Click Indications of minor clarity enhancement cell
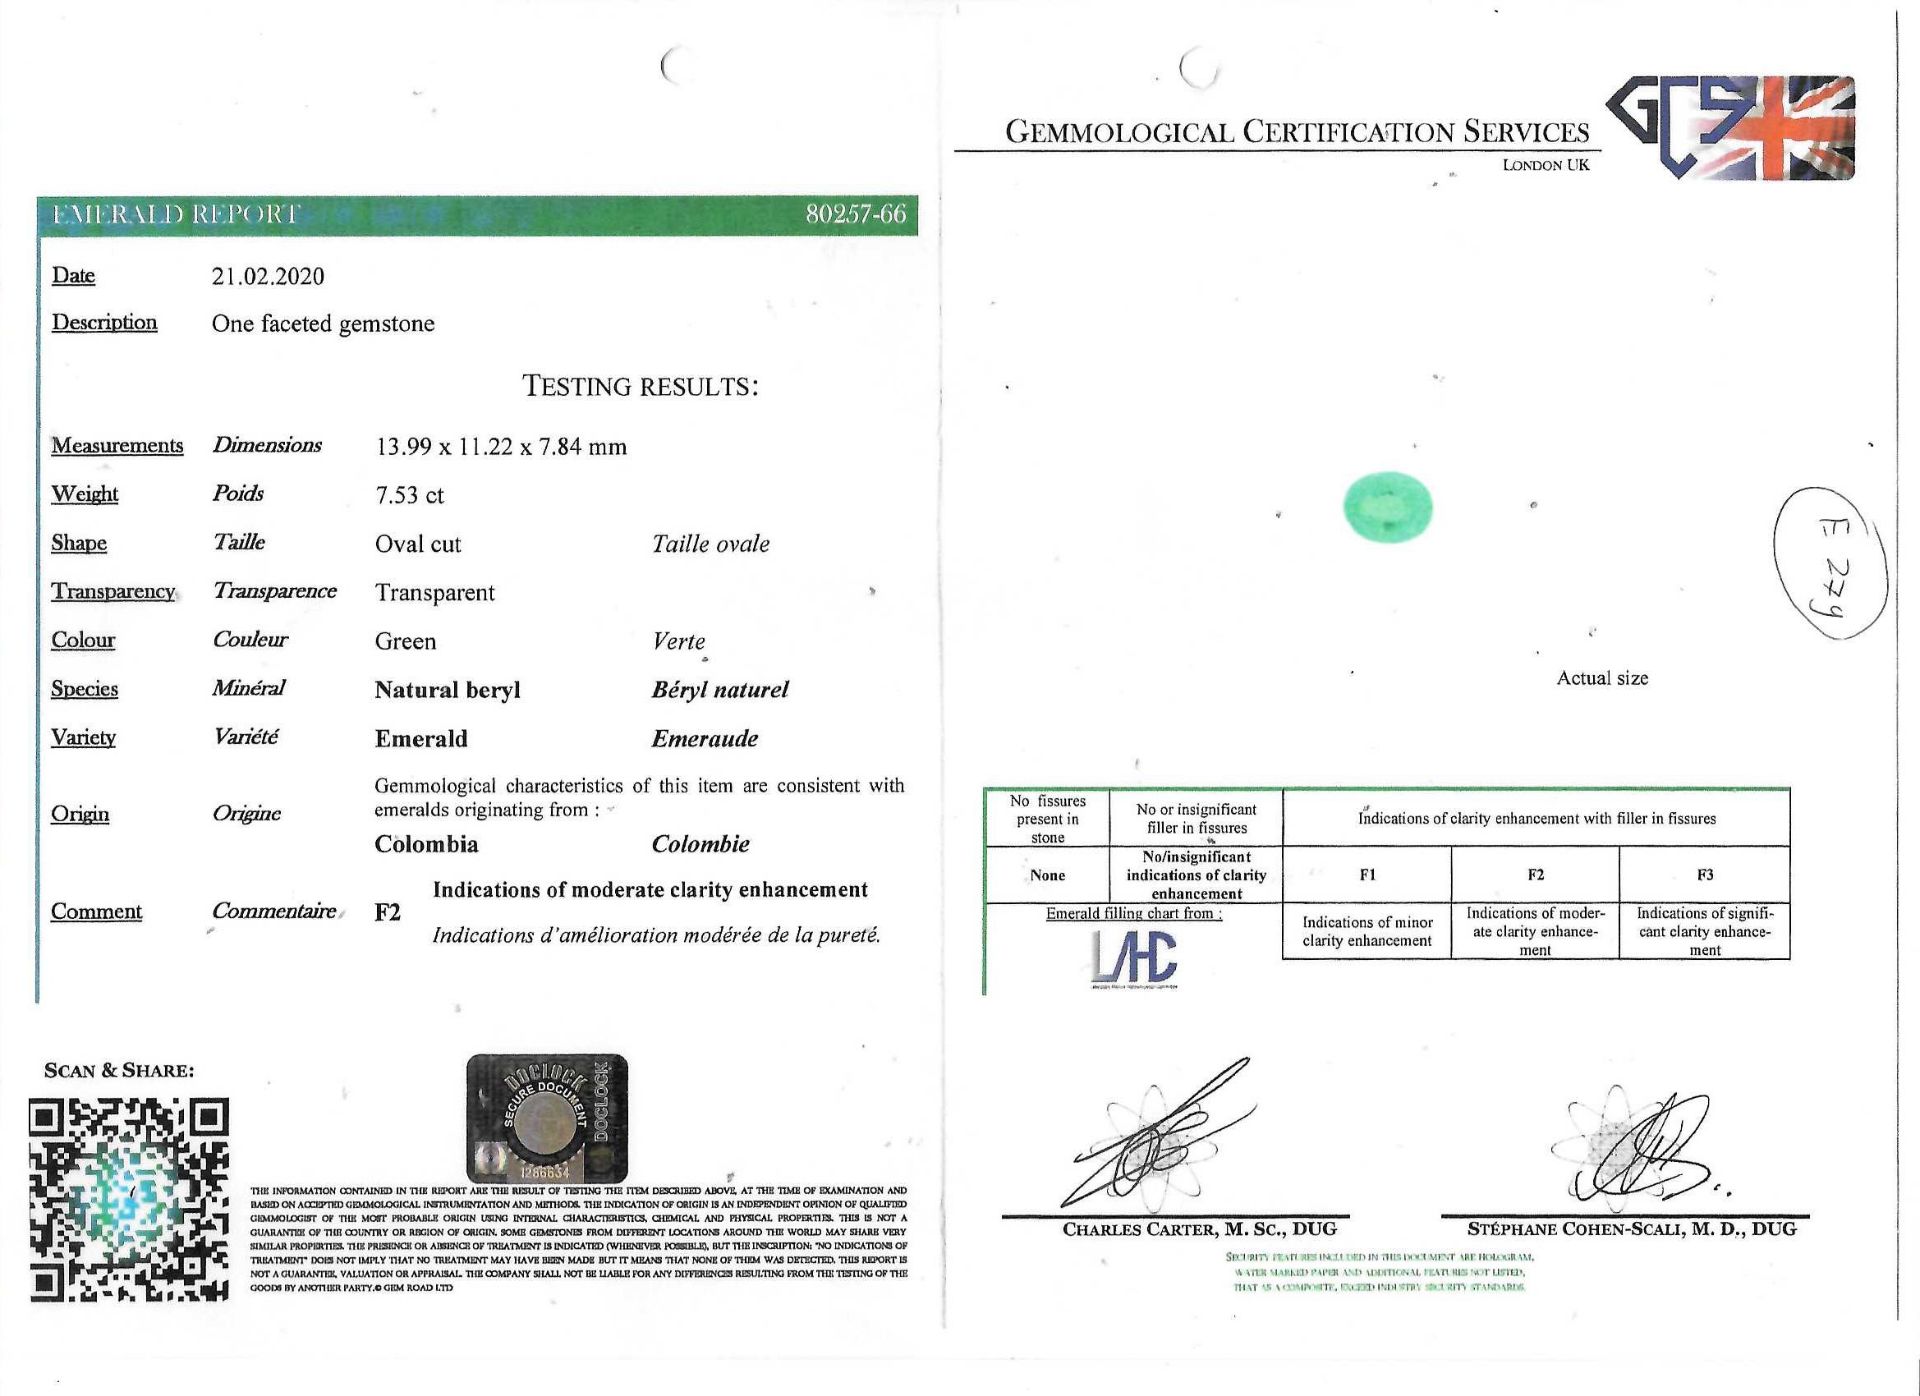 pos(1367,931)
